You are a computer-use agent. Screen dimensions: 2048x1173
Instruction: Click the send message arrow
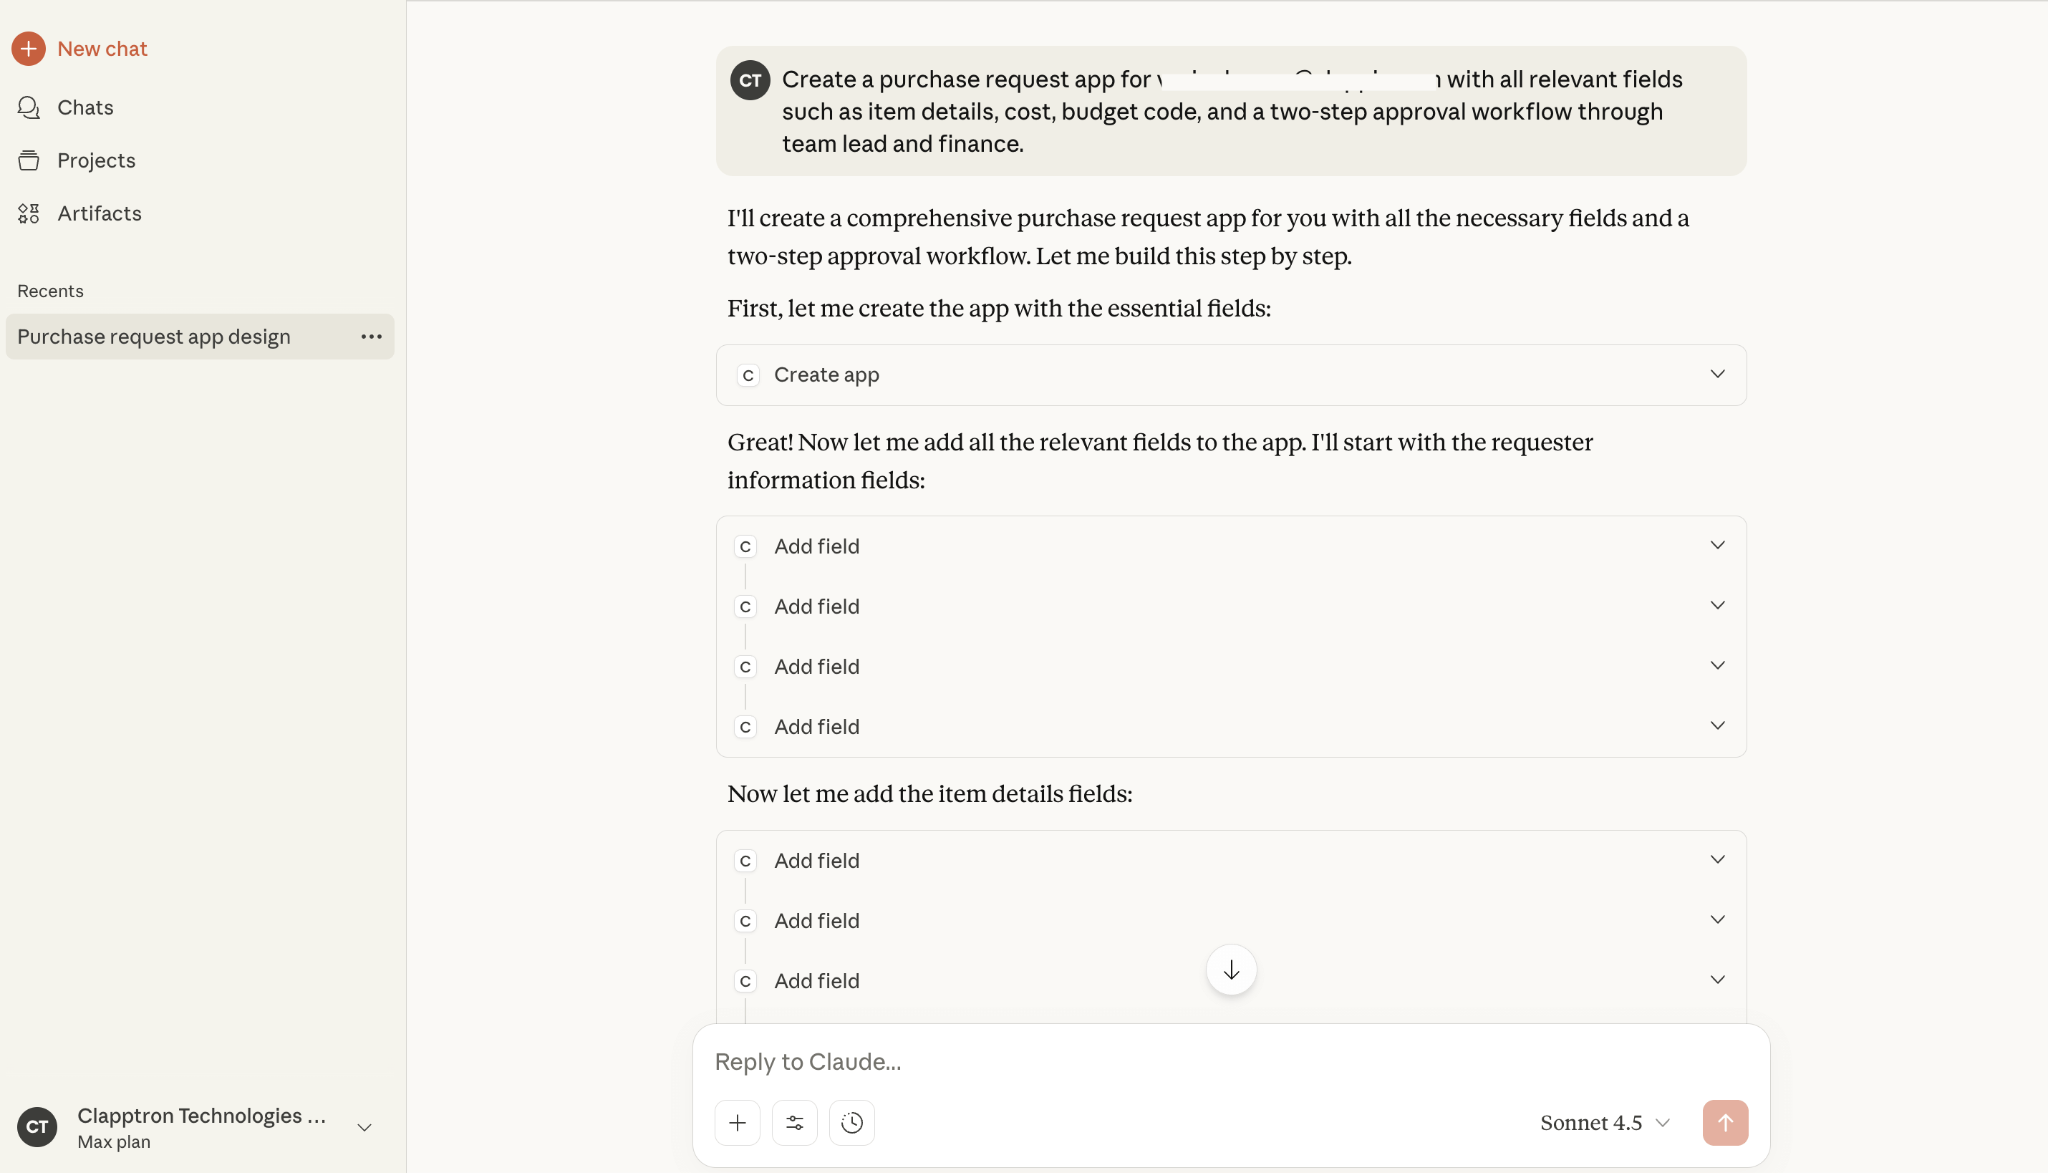click(1725, 1122)
